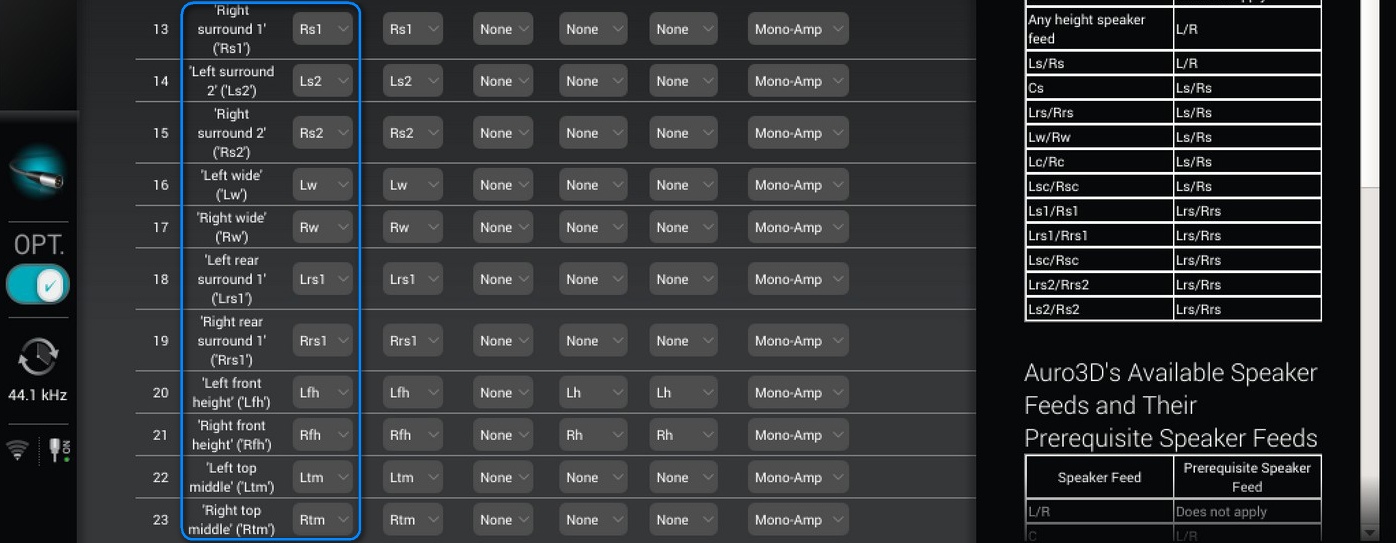Click the 'Prerequisite Speaker Feed' table header

coord(1247,477)
